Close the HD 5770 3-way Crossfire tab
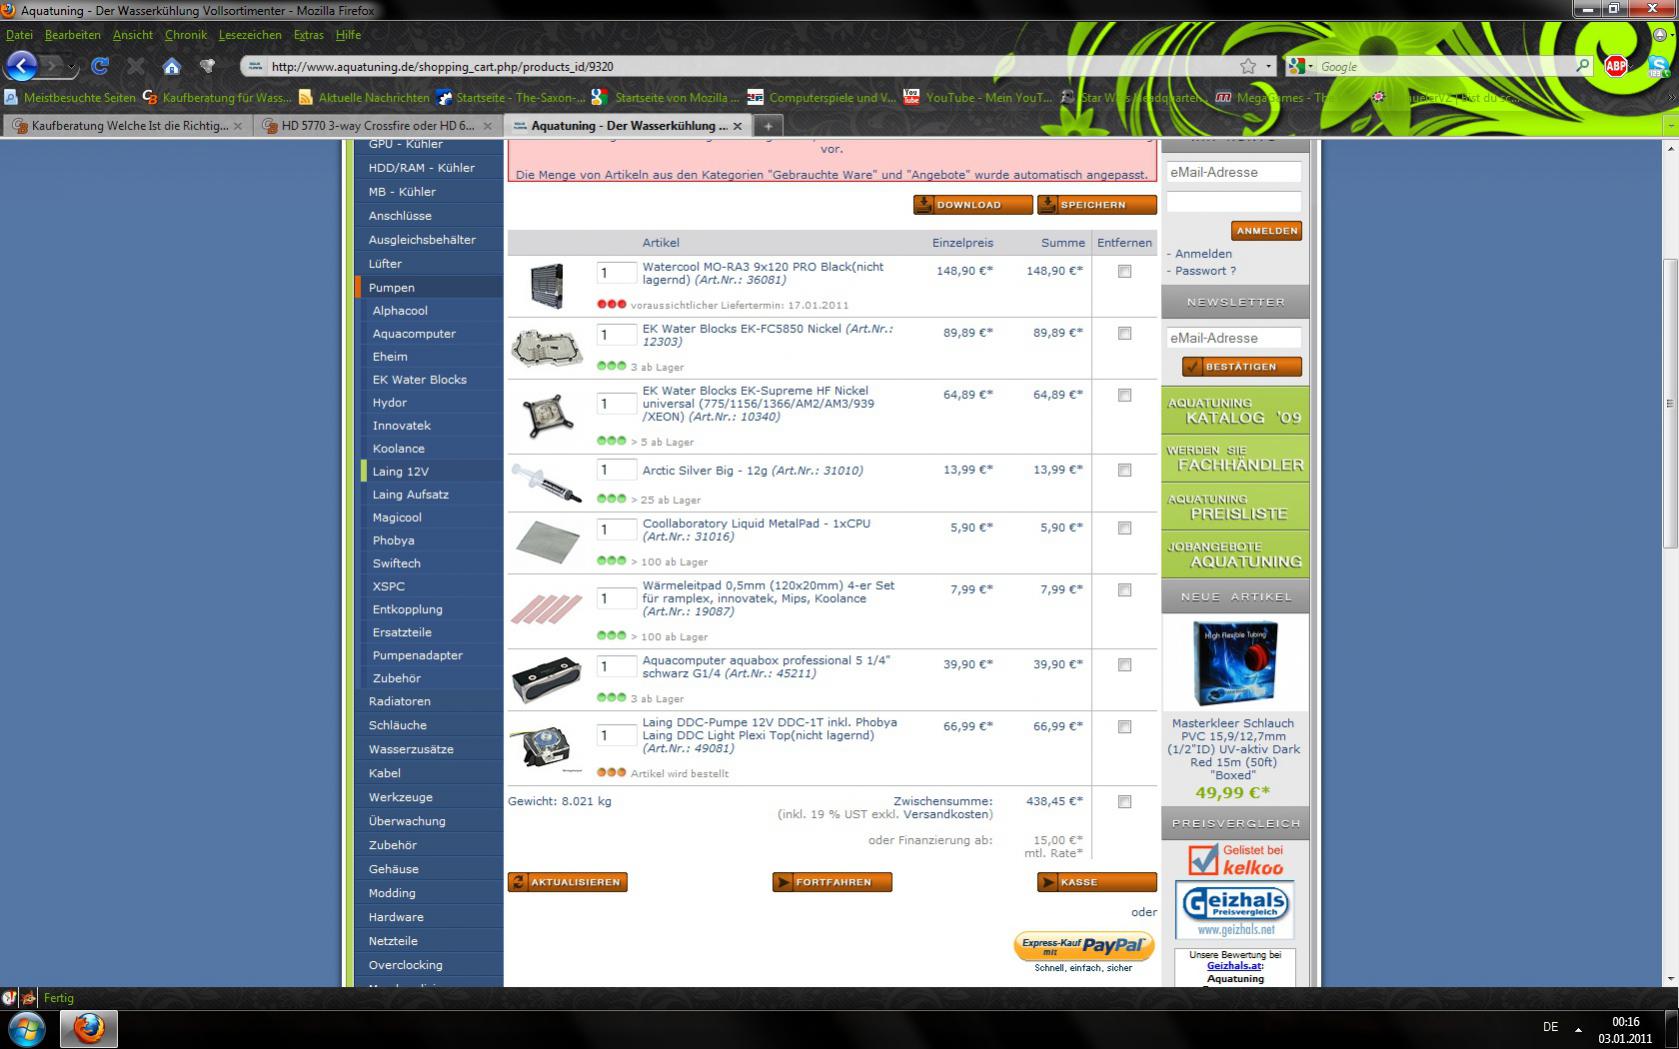The height and width of the screenshot is (1049, 1679). click(487, 126)
